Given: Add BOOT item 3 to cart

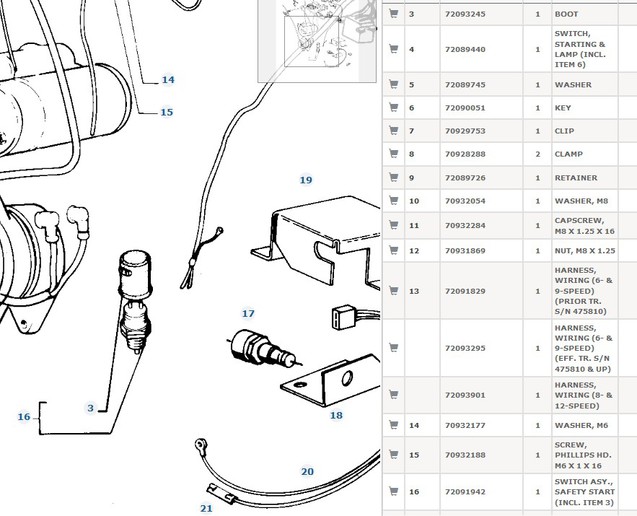Looking at the screenshot, I should pos(393,14).
